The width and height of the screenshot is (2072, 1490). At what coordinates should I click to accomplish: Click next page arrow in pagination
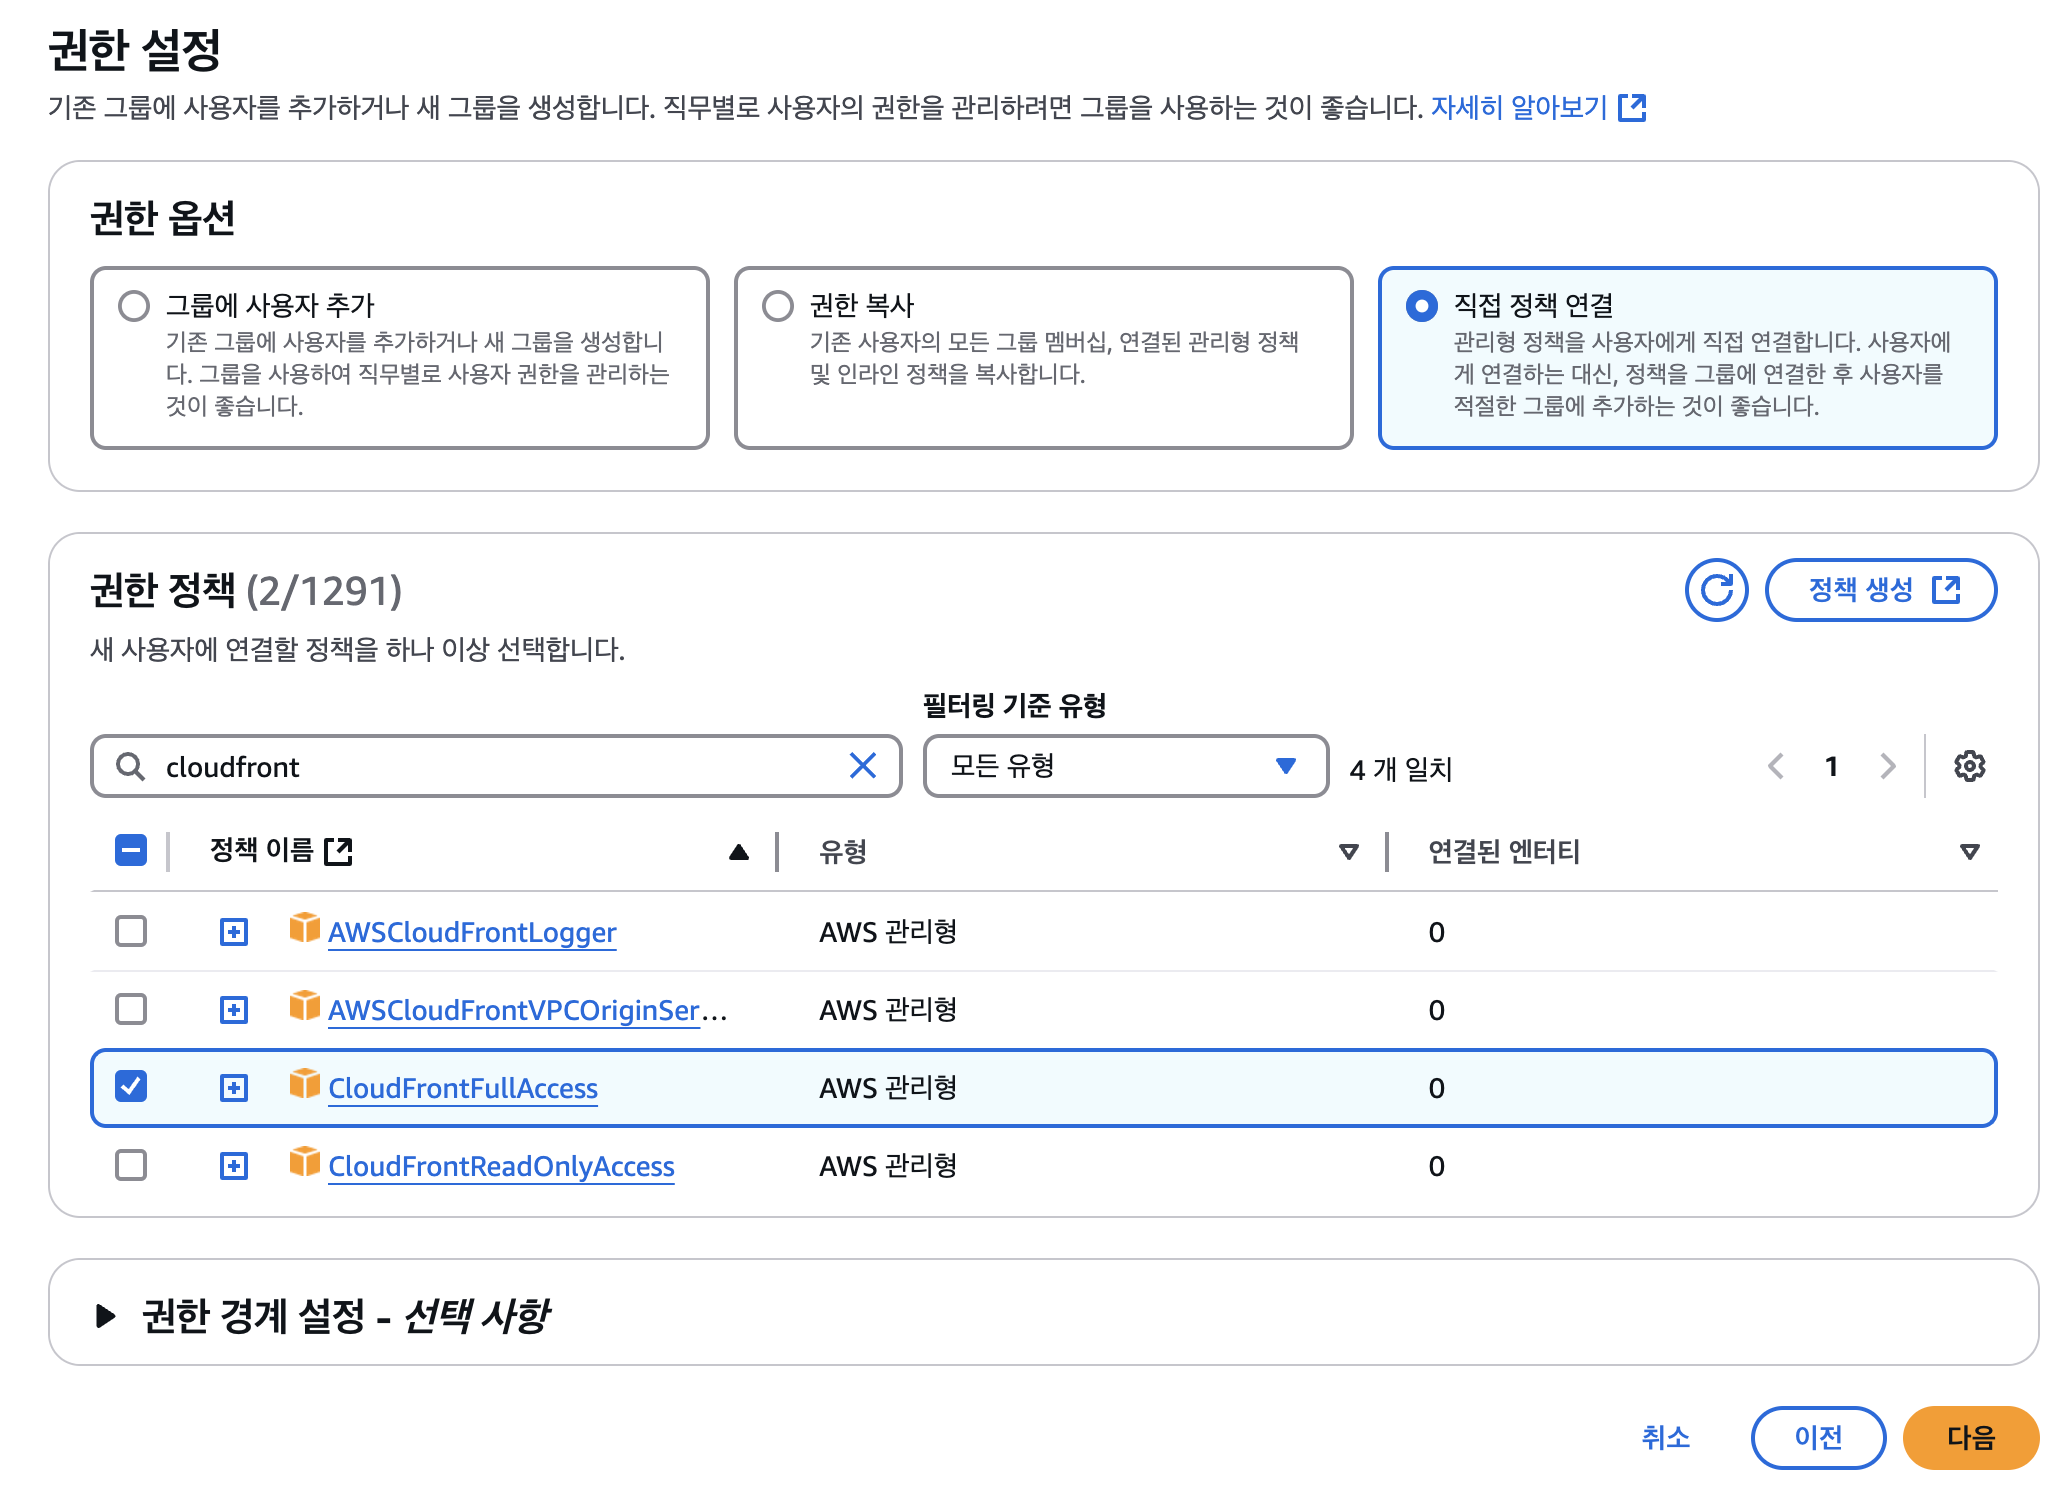tap(1887, 766)
